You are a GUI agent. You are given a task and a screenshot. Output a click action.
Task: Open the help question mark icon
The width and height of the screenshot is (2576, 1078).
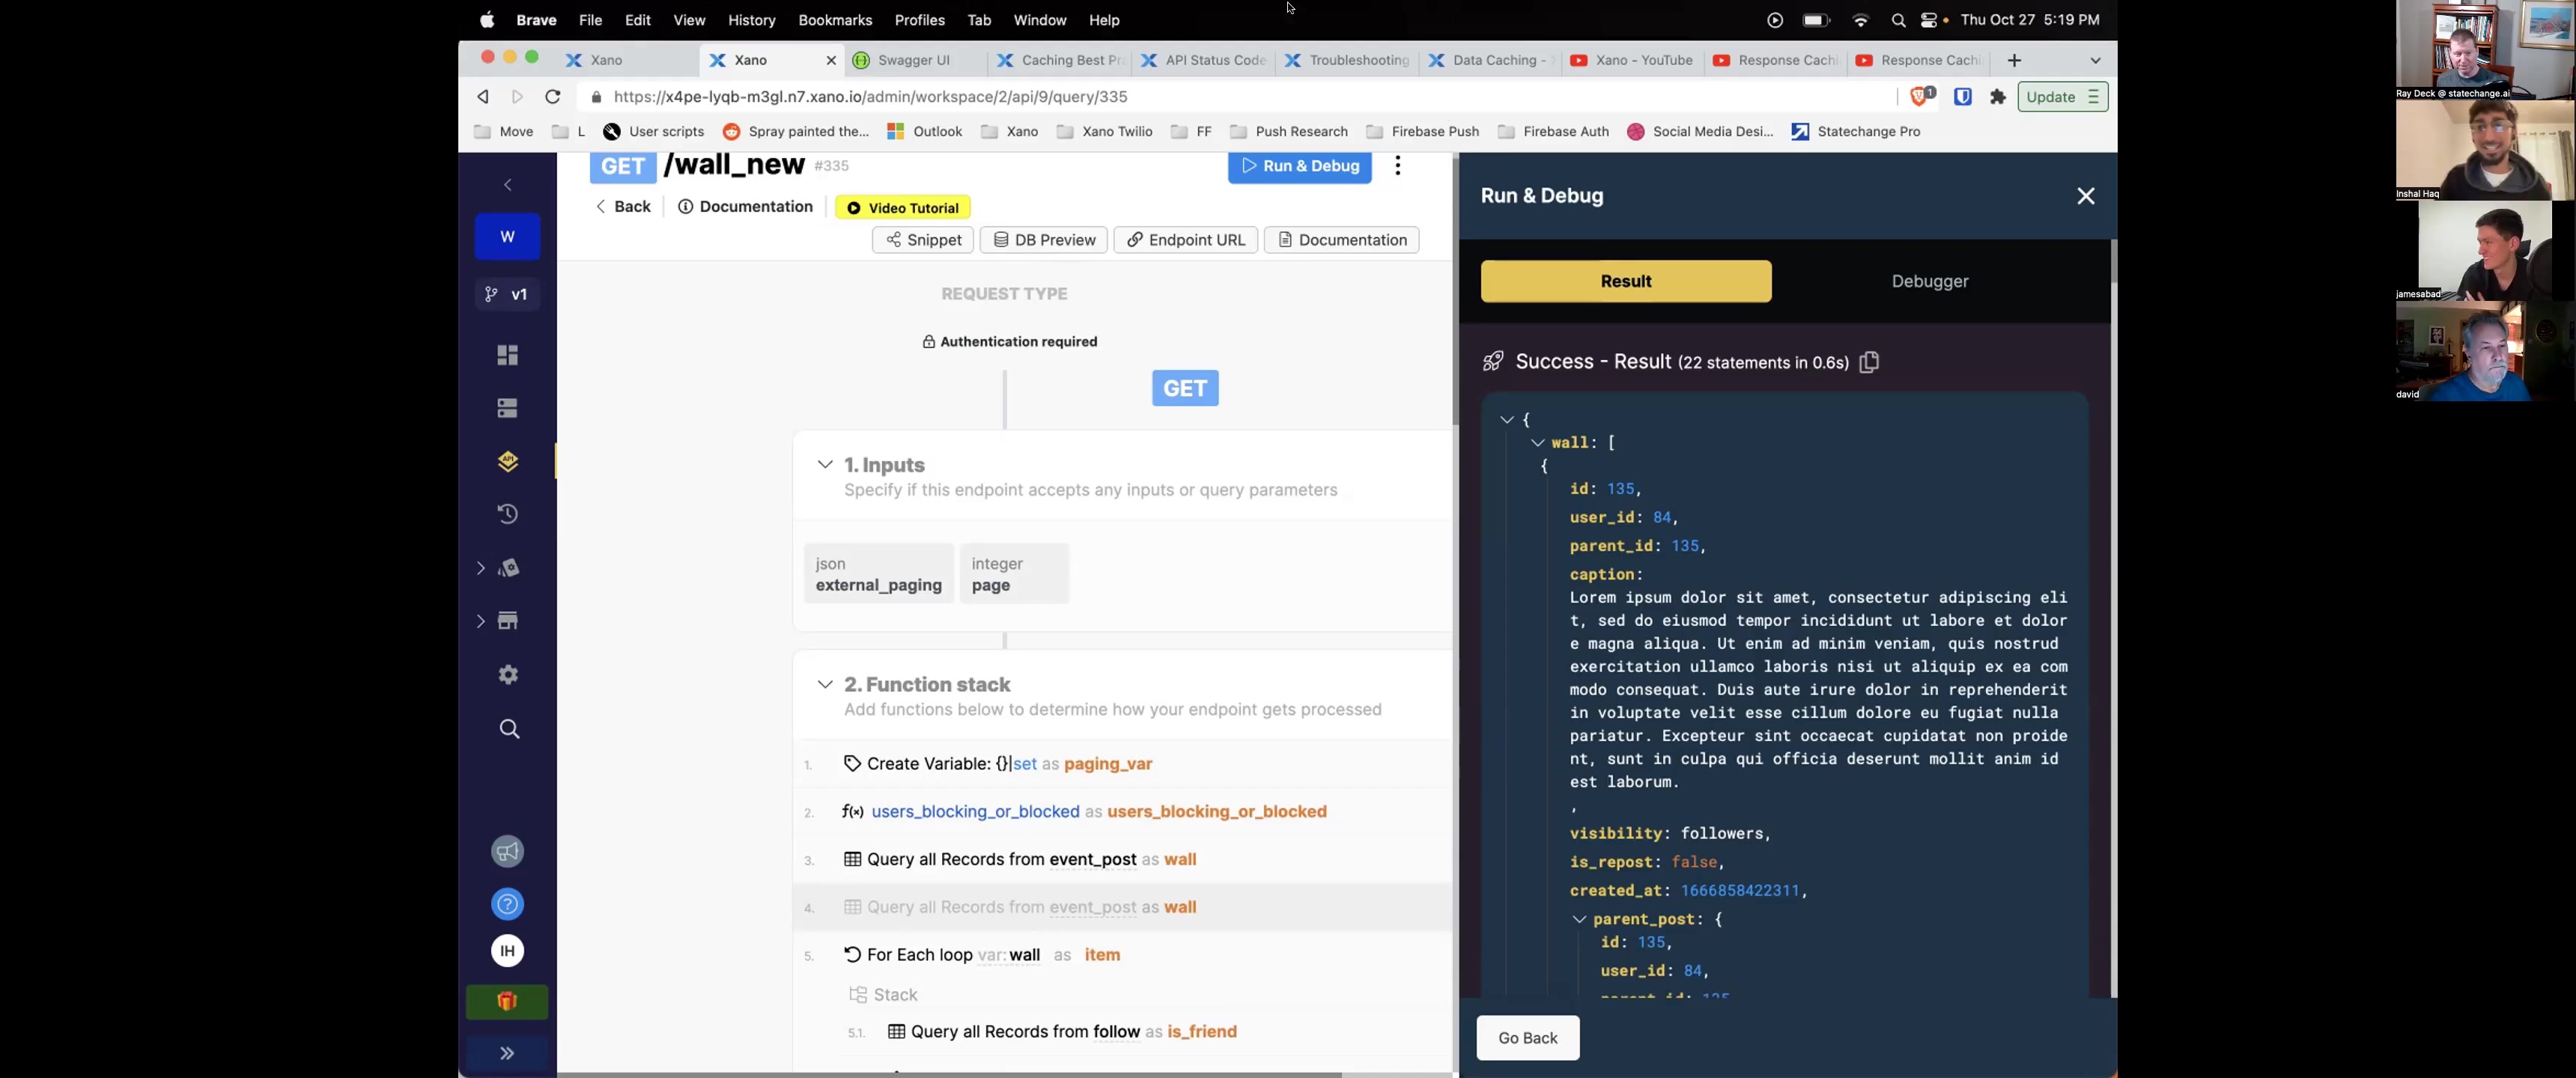coord(508,904)
